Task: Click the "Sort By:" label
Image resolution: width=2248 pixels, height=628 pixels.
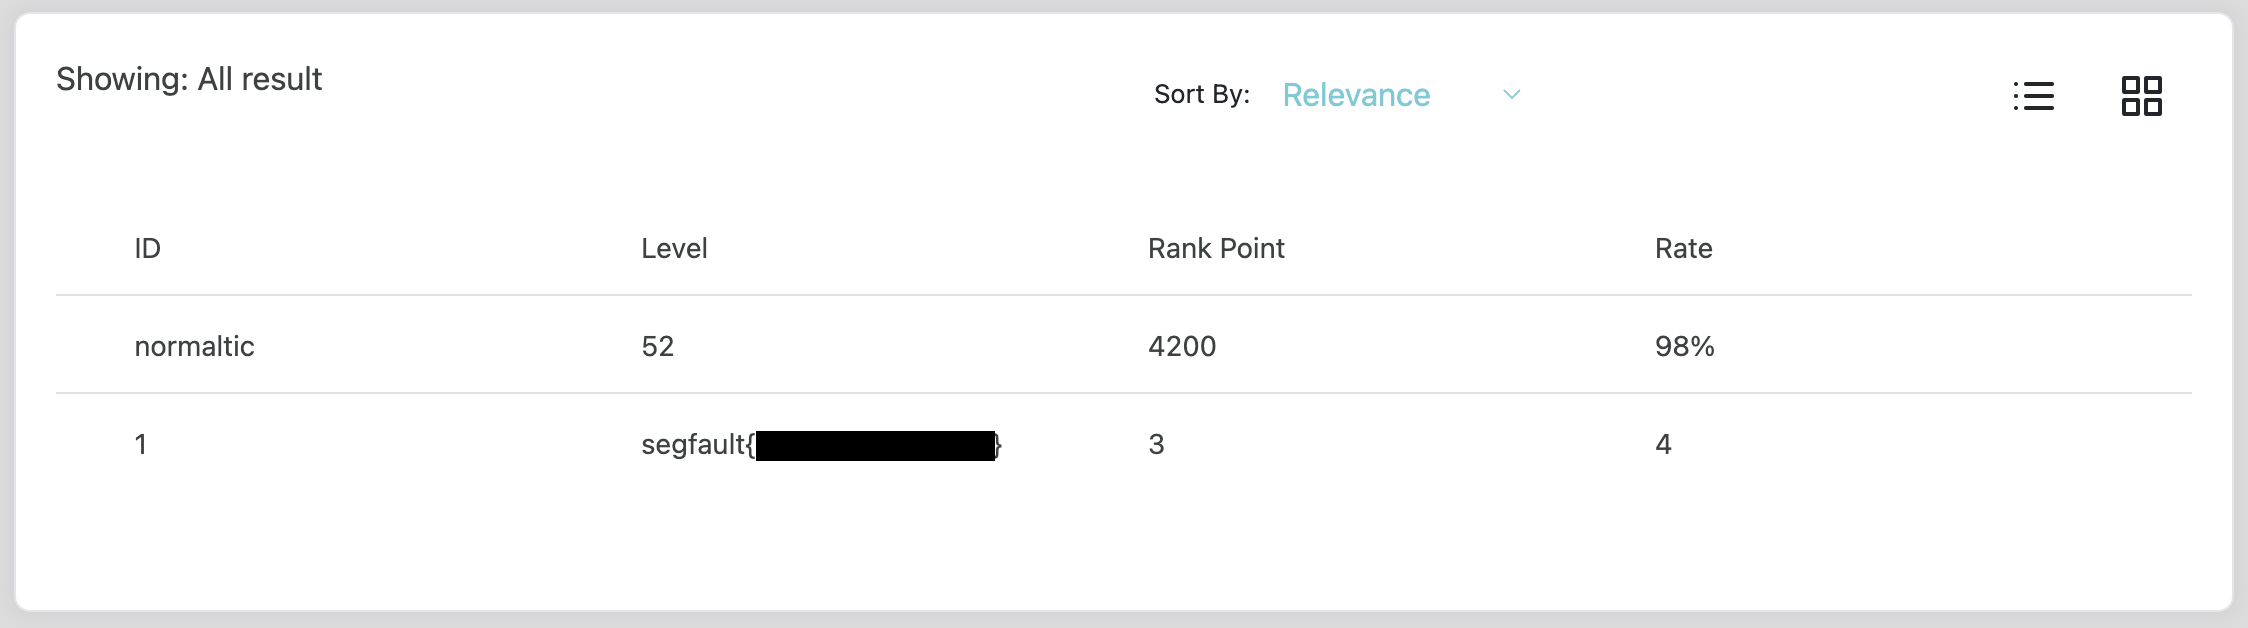Action: click(1201, 94)
